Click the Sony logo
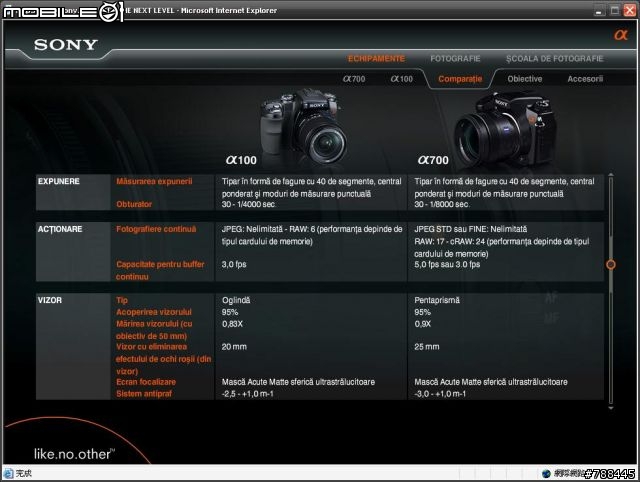 (66, 44)
